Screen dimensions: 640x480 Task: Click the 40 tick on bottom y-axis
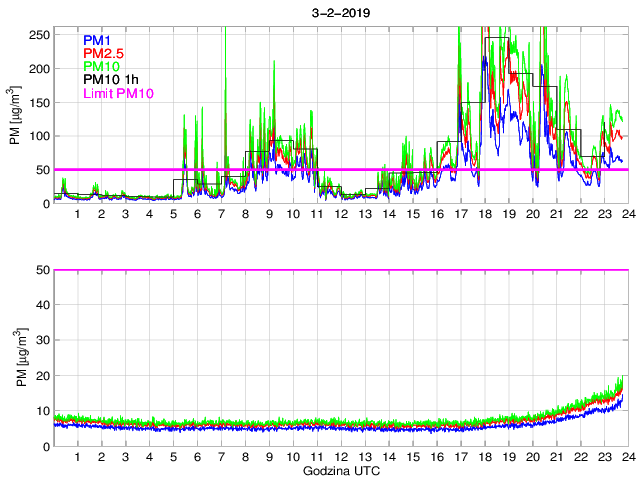42,305
